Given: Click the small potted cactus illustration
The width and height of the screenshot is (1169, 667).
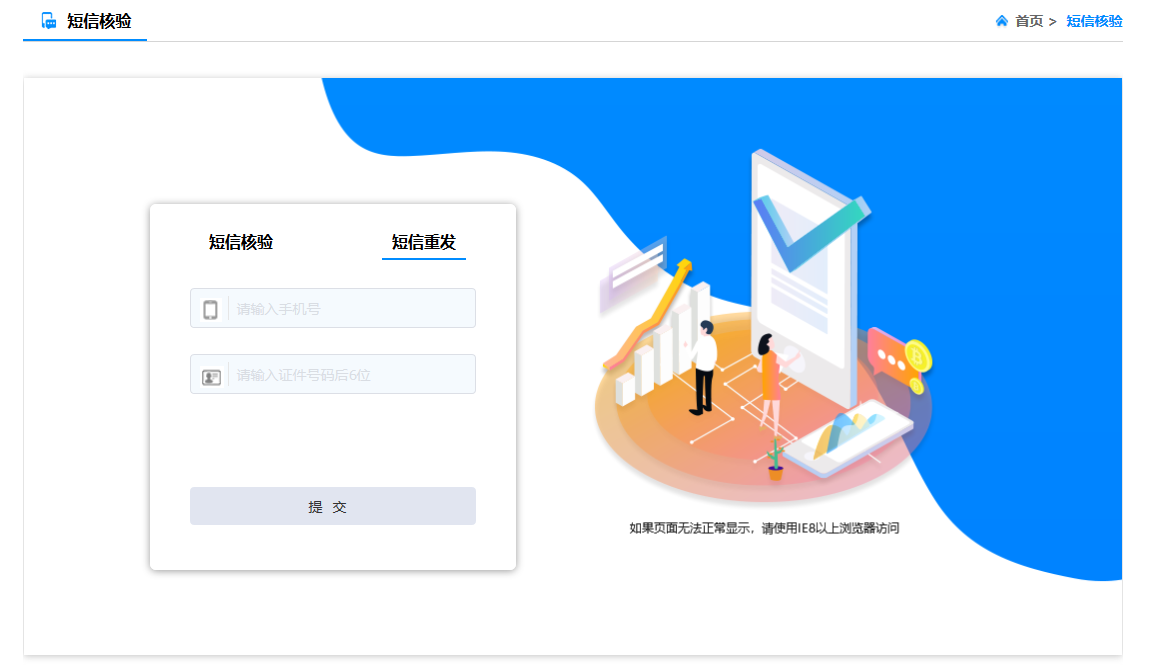Looking at the screenshot, I should [775, 459].
